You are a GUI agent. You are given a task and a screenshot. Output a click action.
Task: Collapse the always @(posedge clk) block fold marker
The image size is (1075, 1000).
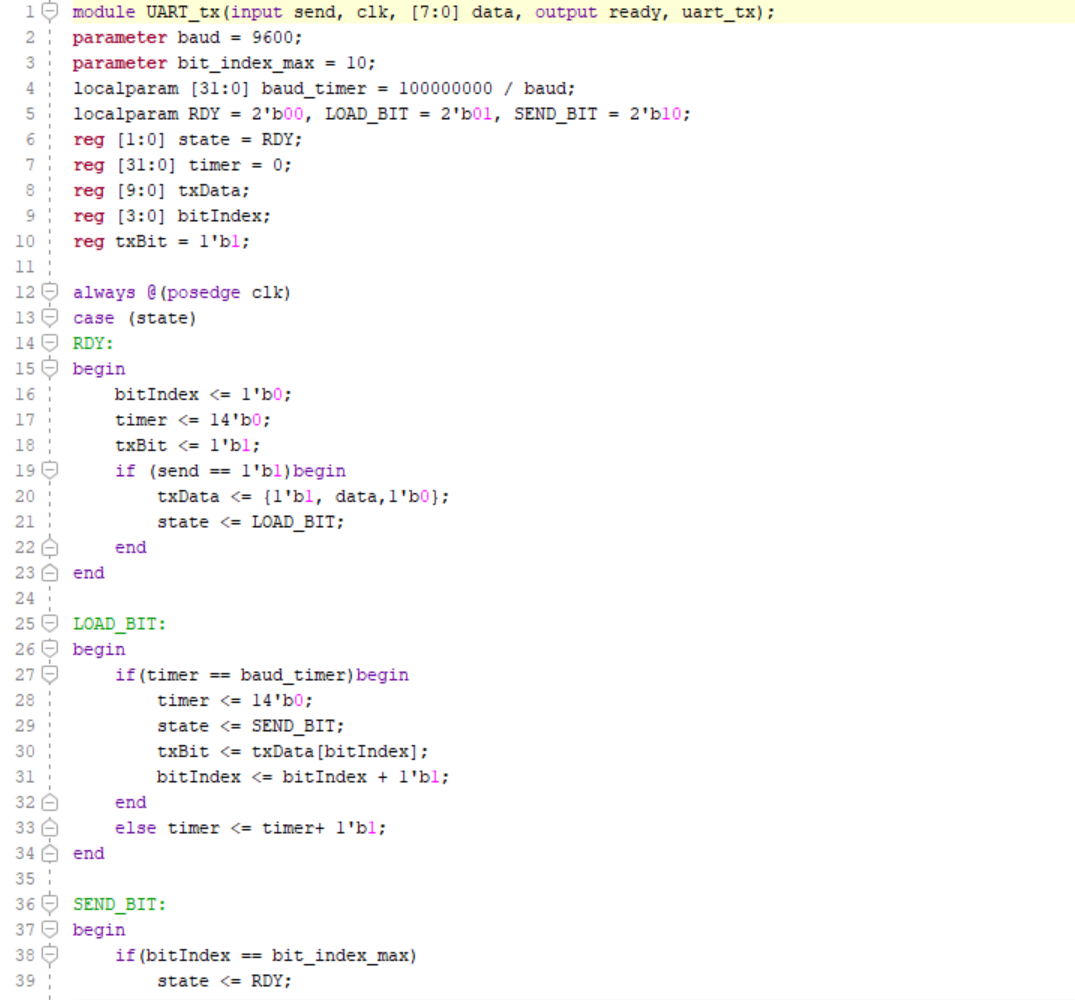click(x=50, y=292)
